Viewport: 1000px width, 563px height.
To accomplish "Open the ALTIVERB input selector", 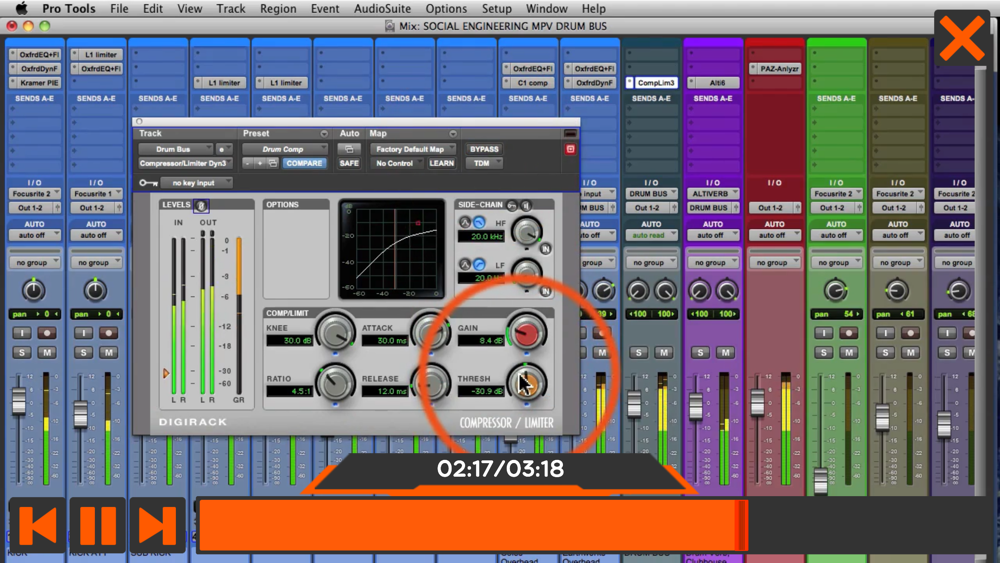I will click(712, 194).
